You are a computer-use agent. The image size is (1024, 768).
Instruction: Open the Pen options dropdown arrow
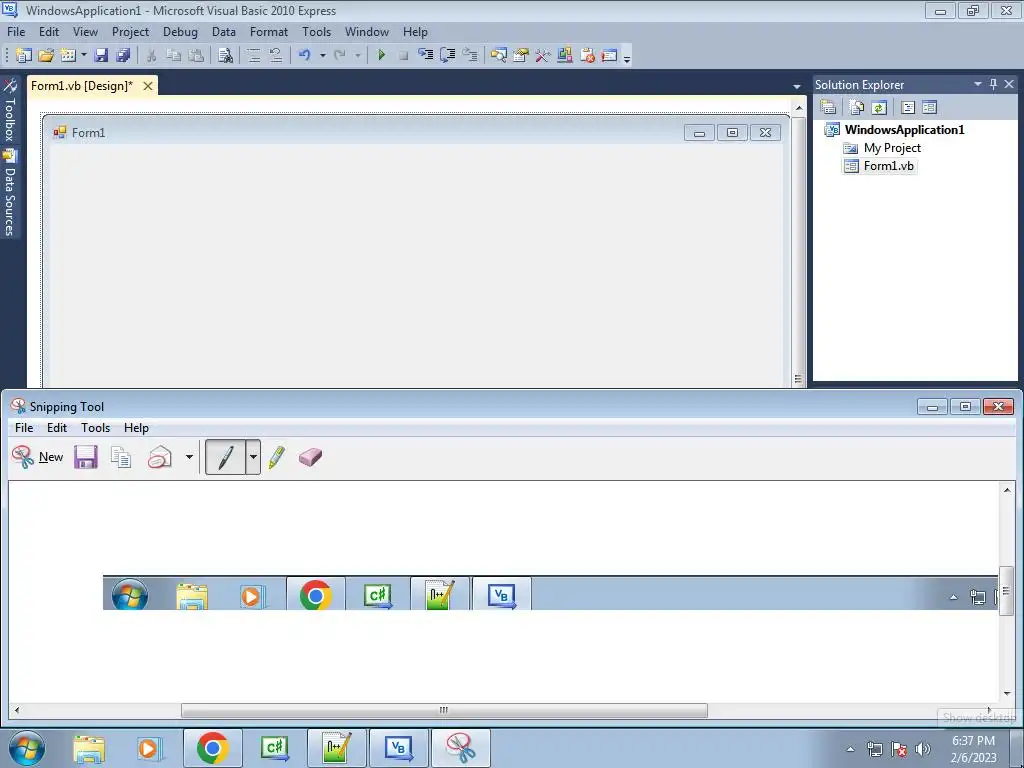click(x=253, y=457)
